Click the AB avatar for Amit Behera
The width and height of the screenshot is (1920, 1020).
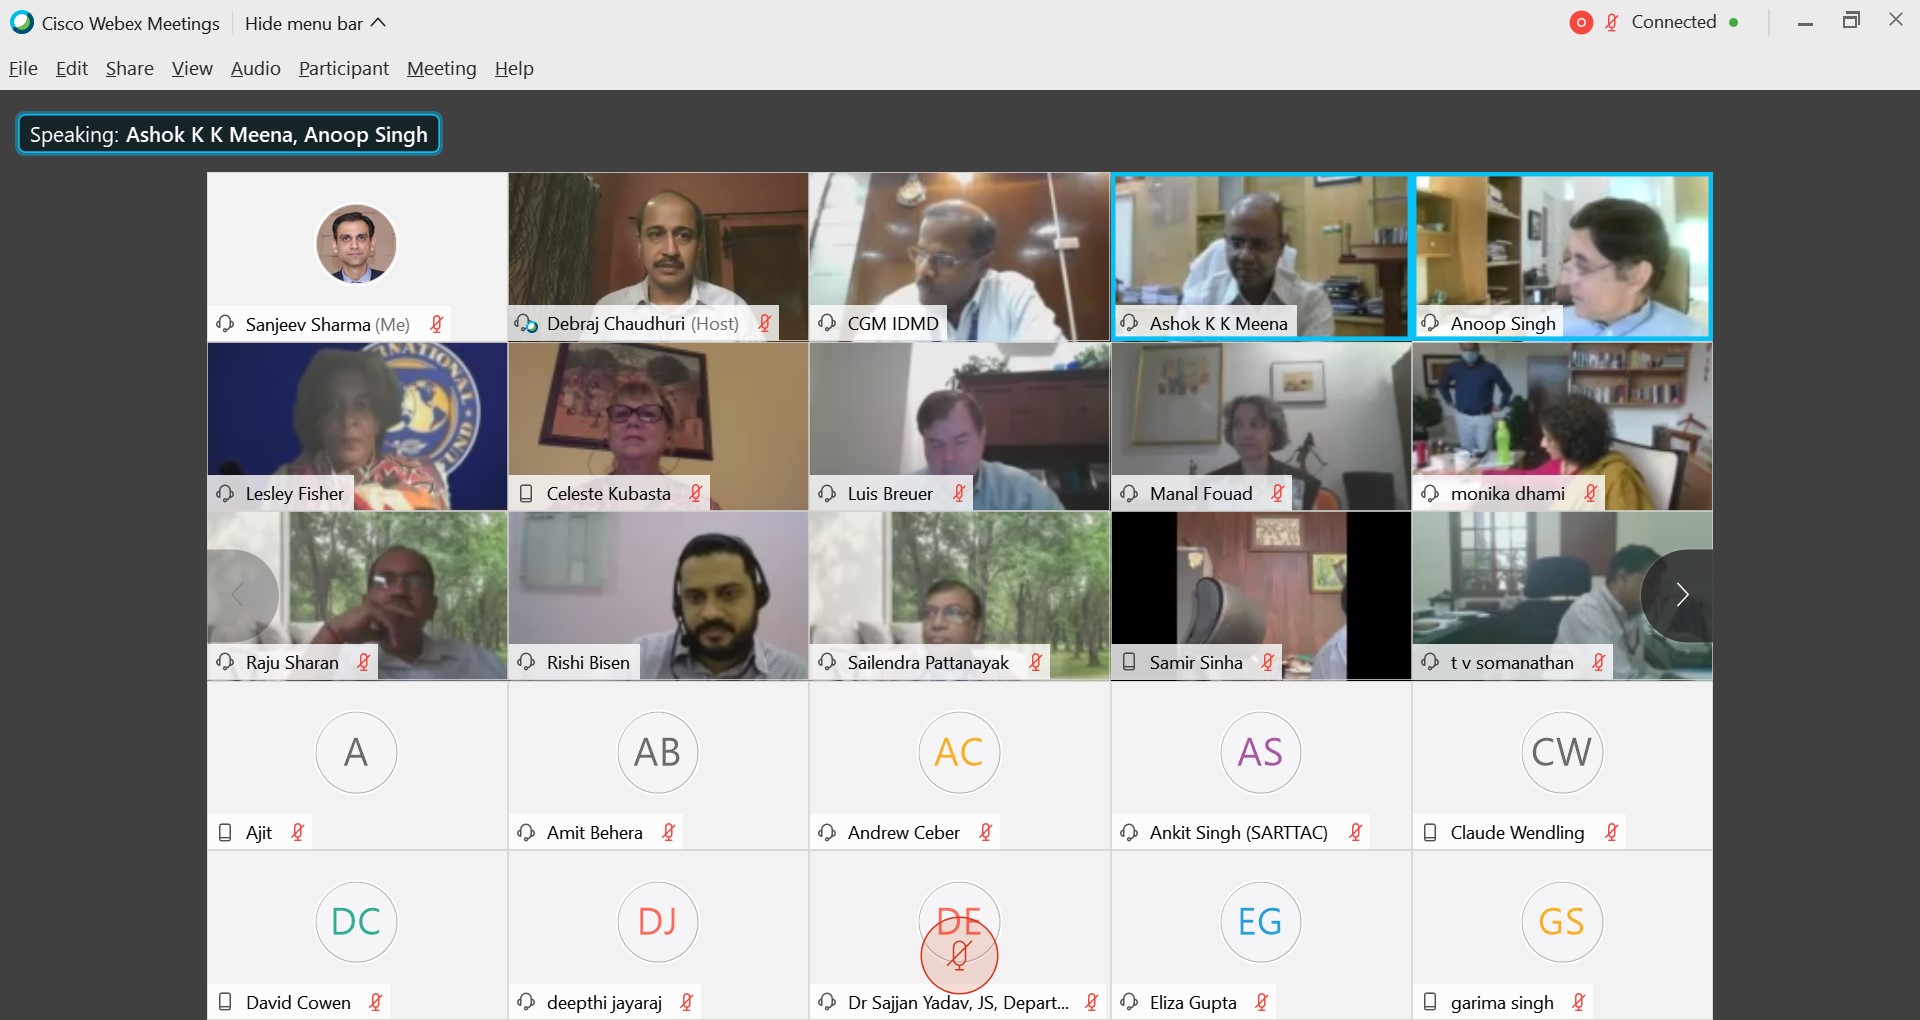[657, 752]
